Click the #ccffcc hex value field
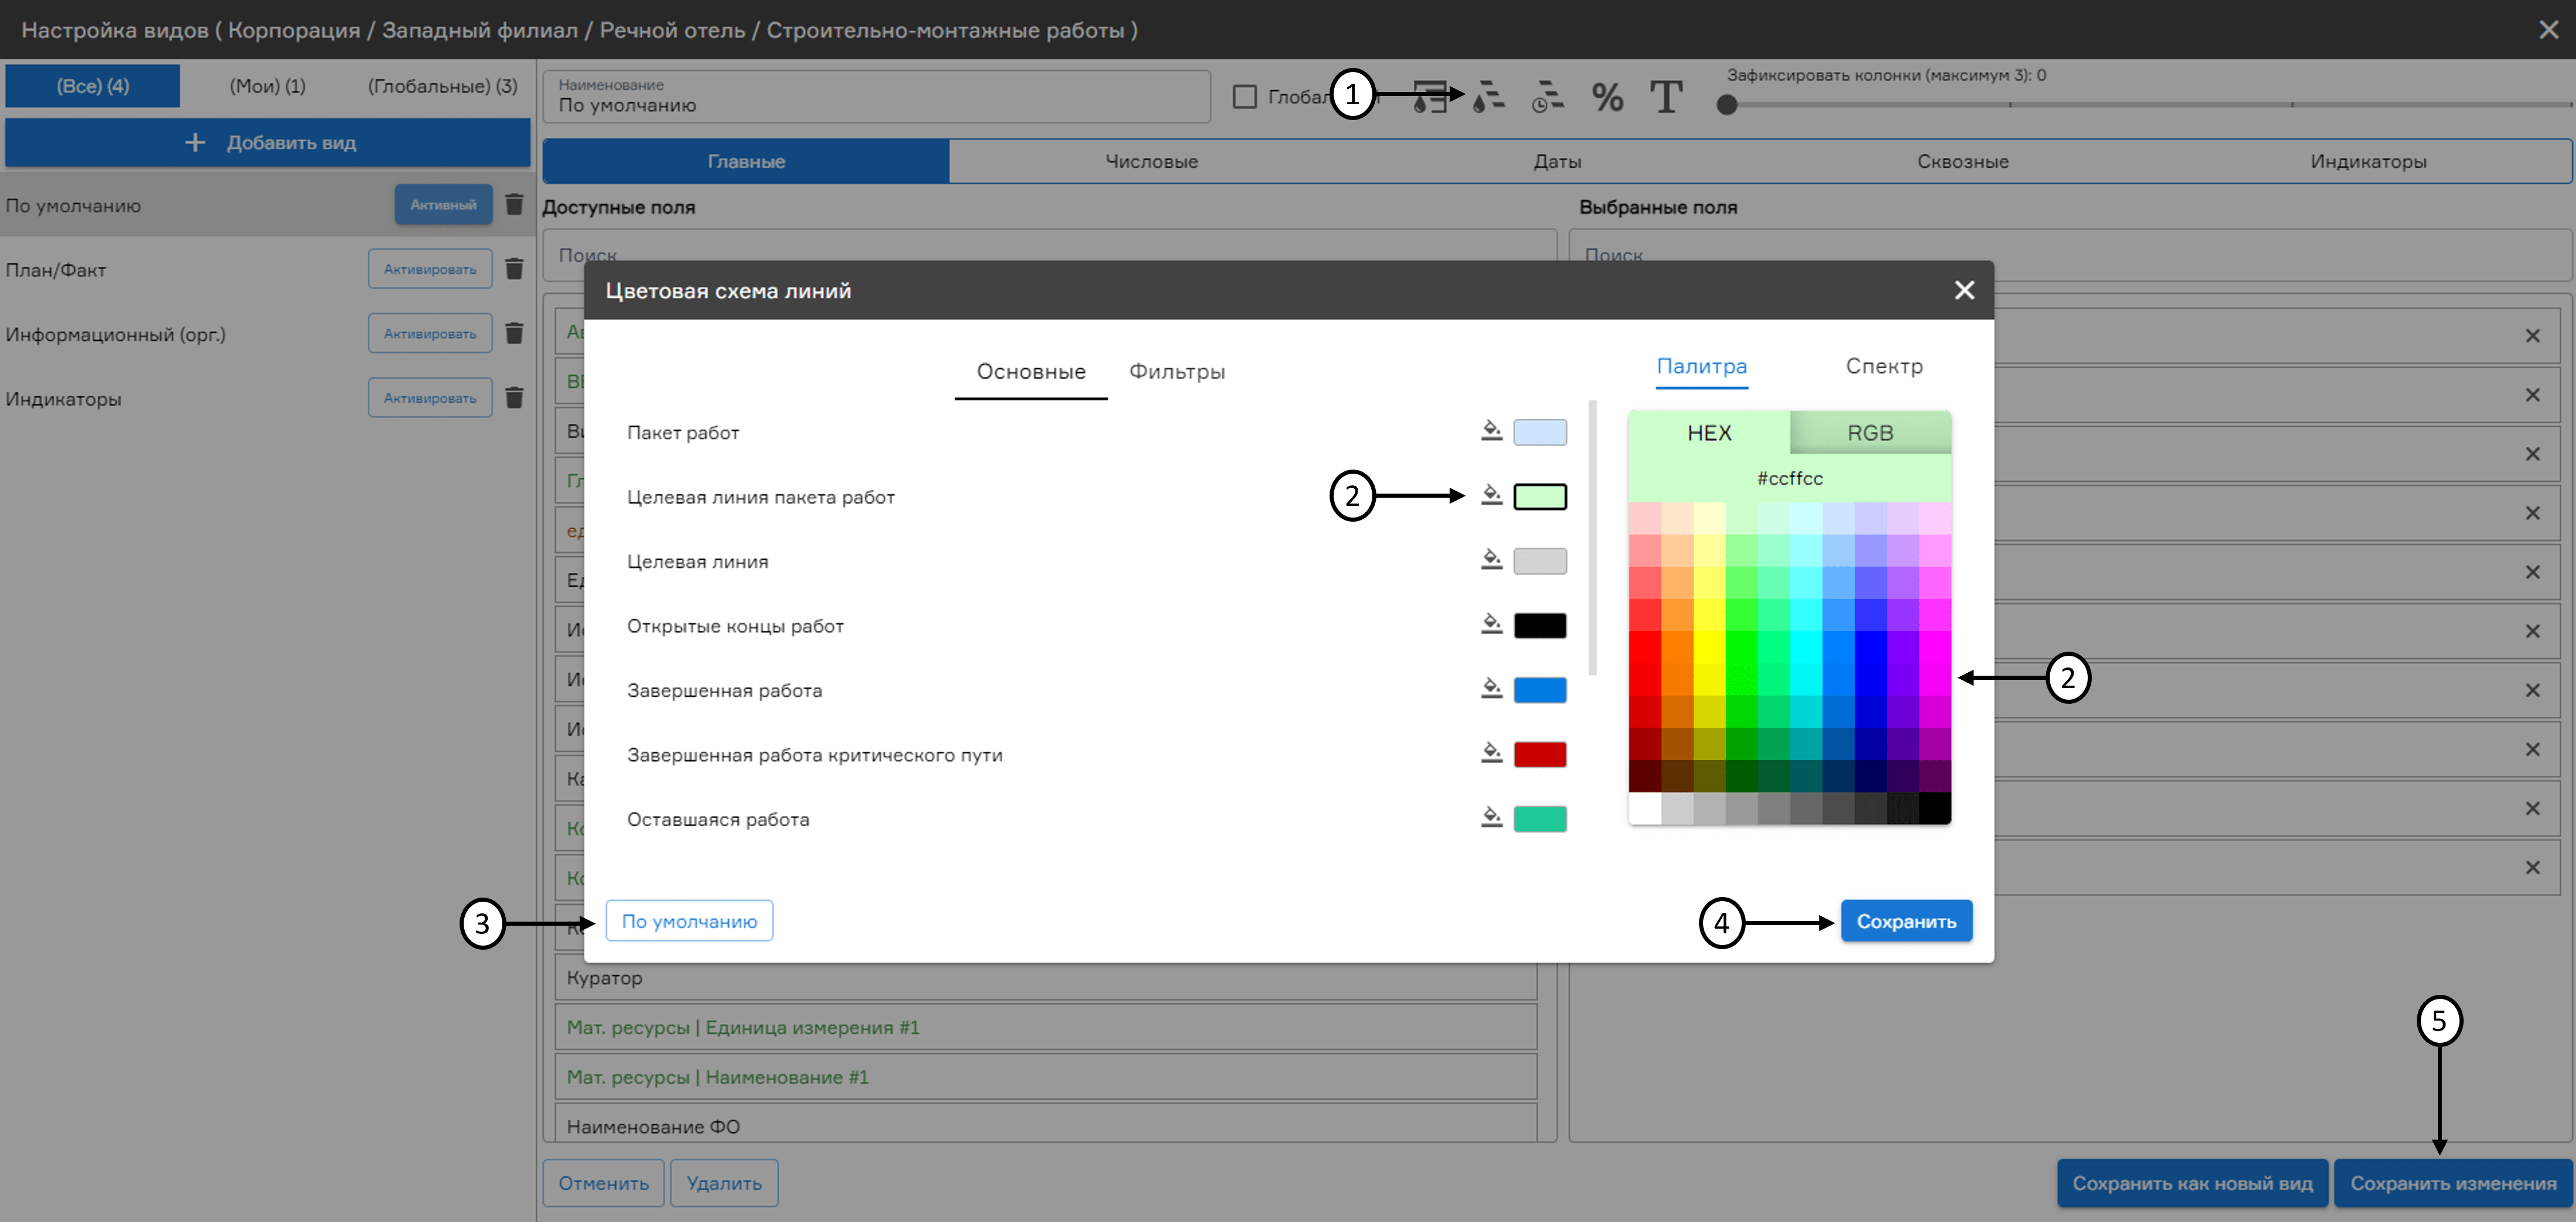2576x1222 pixels. 1790,478
